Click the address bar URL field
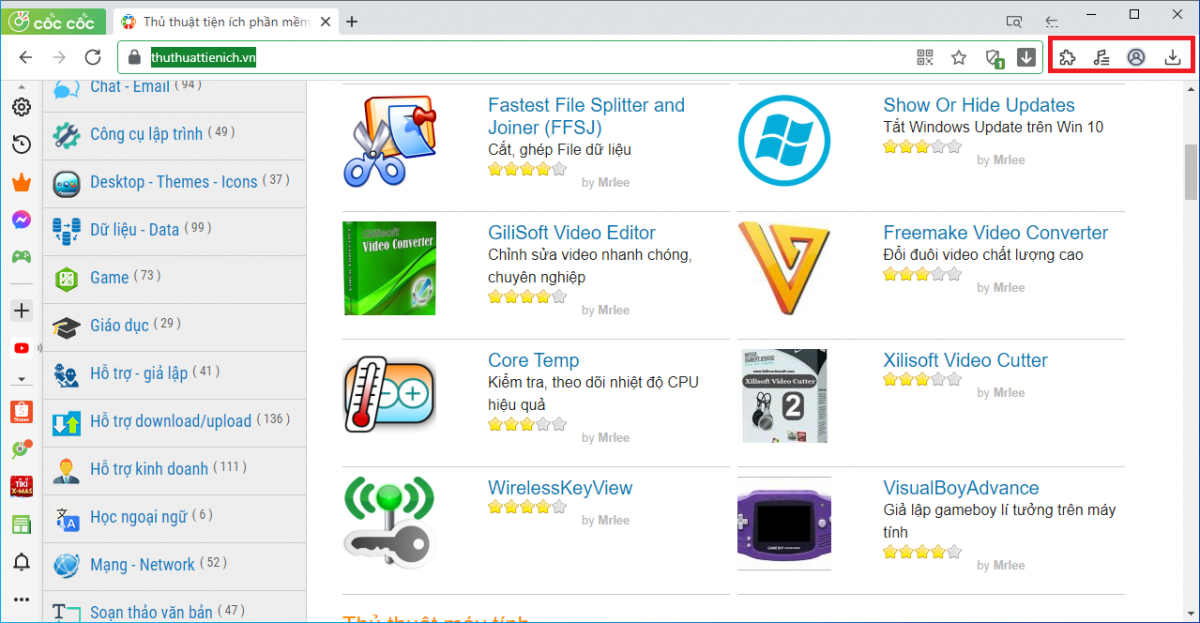The width and height of the screenshot is (1200, 623). tap(500, 58)
